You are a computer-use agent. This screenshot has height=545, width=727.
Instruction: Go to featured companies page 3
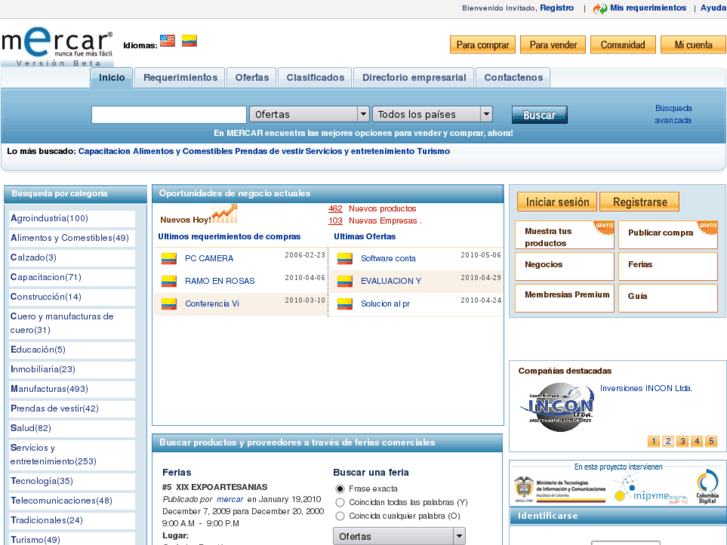[x=682, y=441]
